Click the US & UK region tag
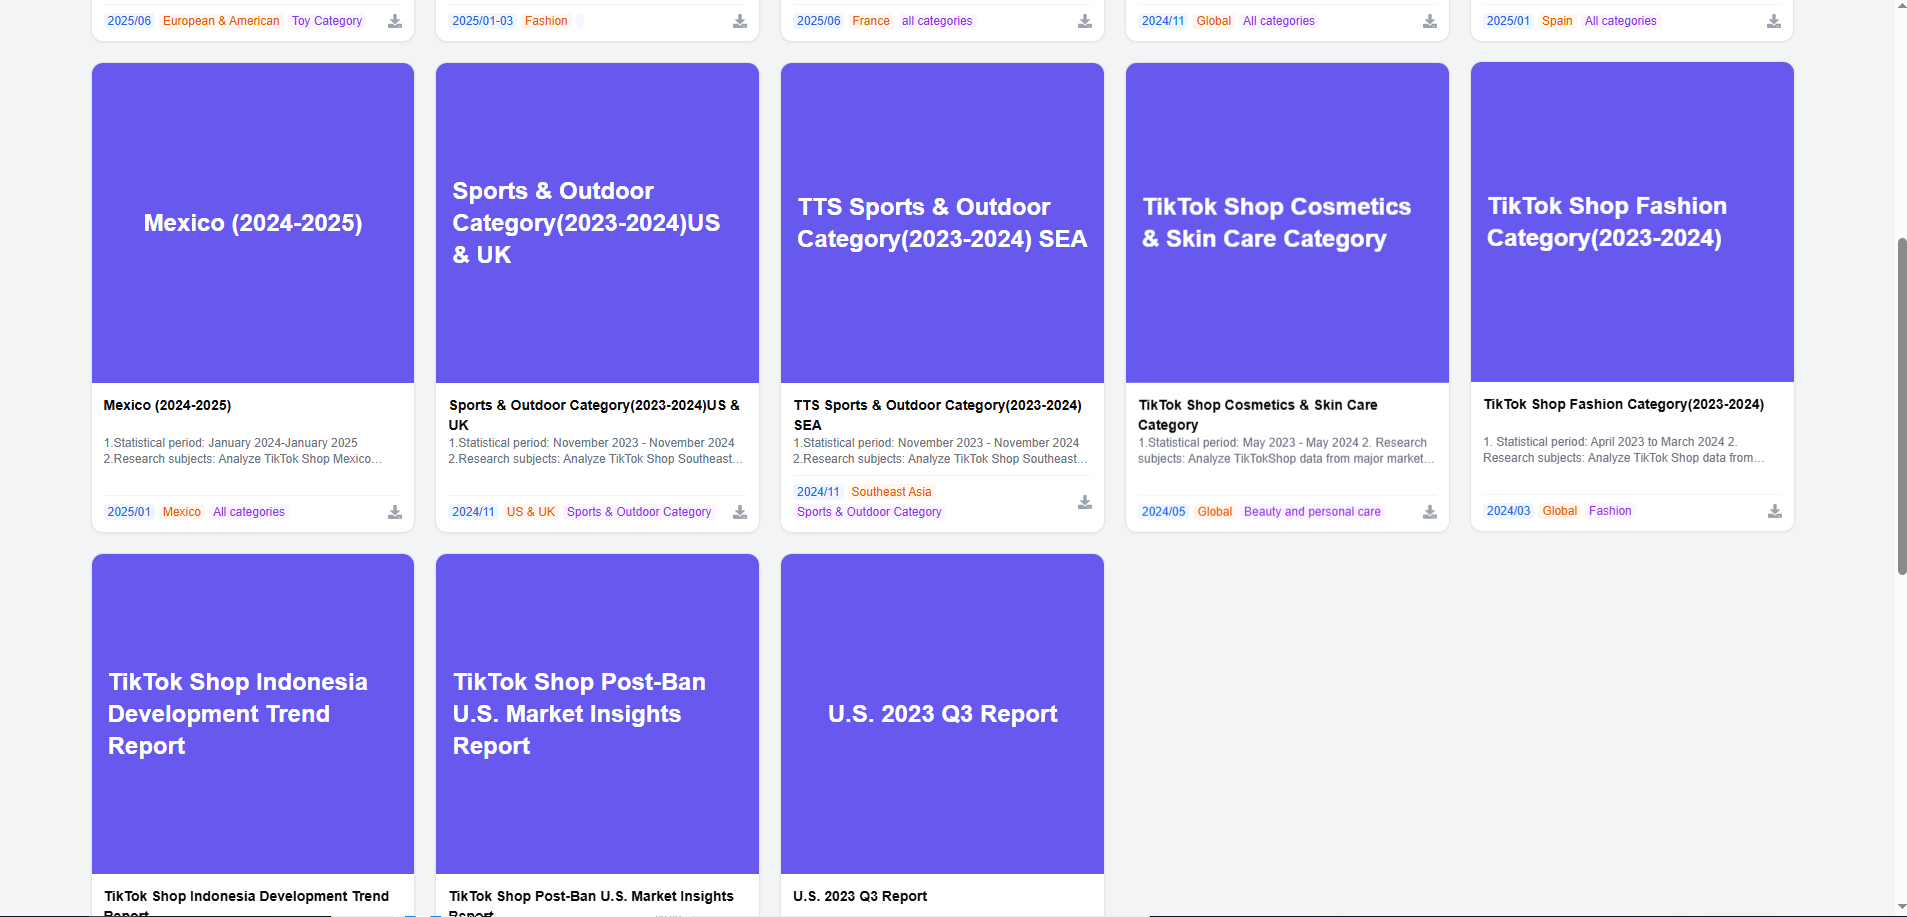 point(530,512)
